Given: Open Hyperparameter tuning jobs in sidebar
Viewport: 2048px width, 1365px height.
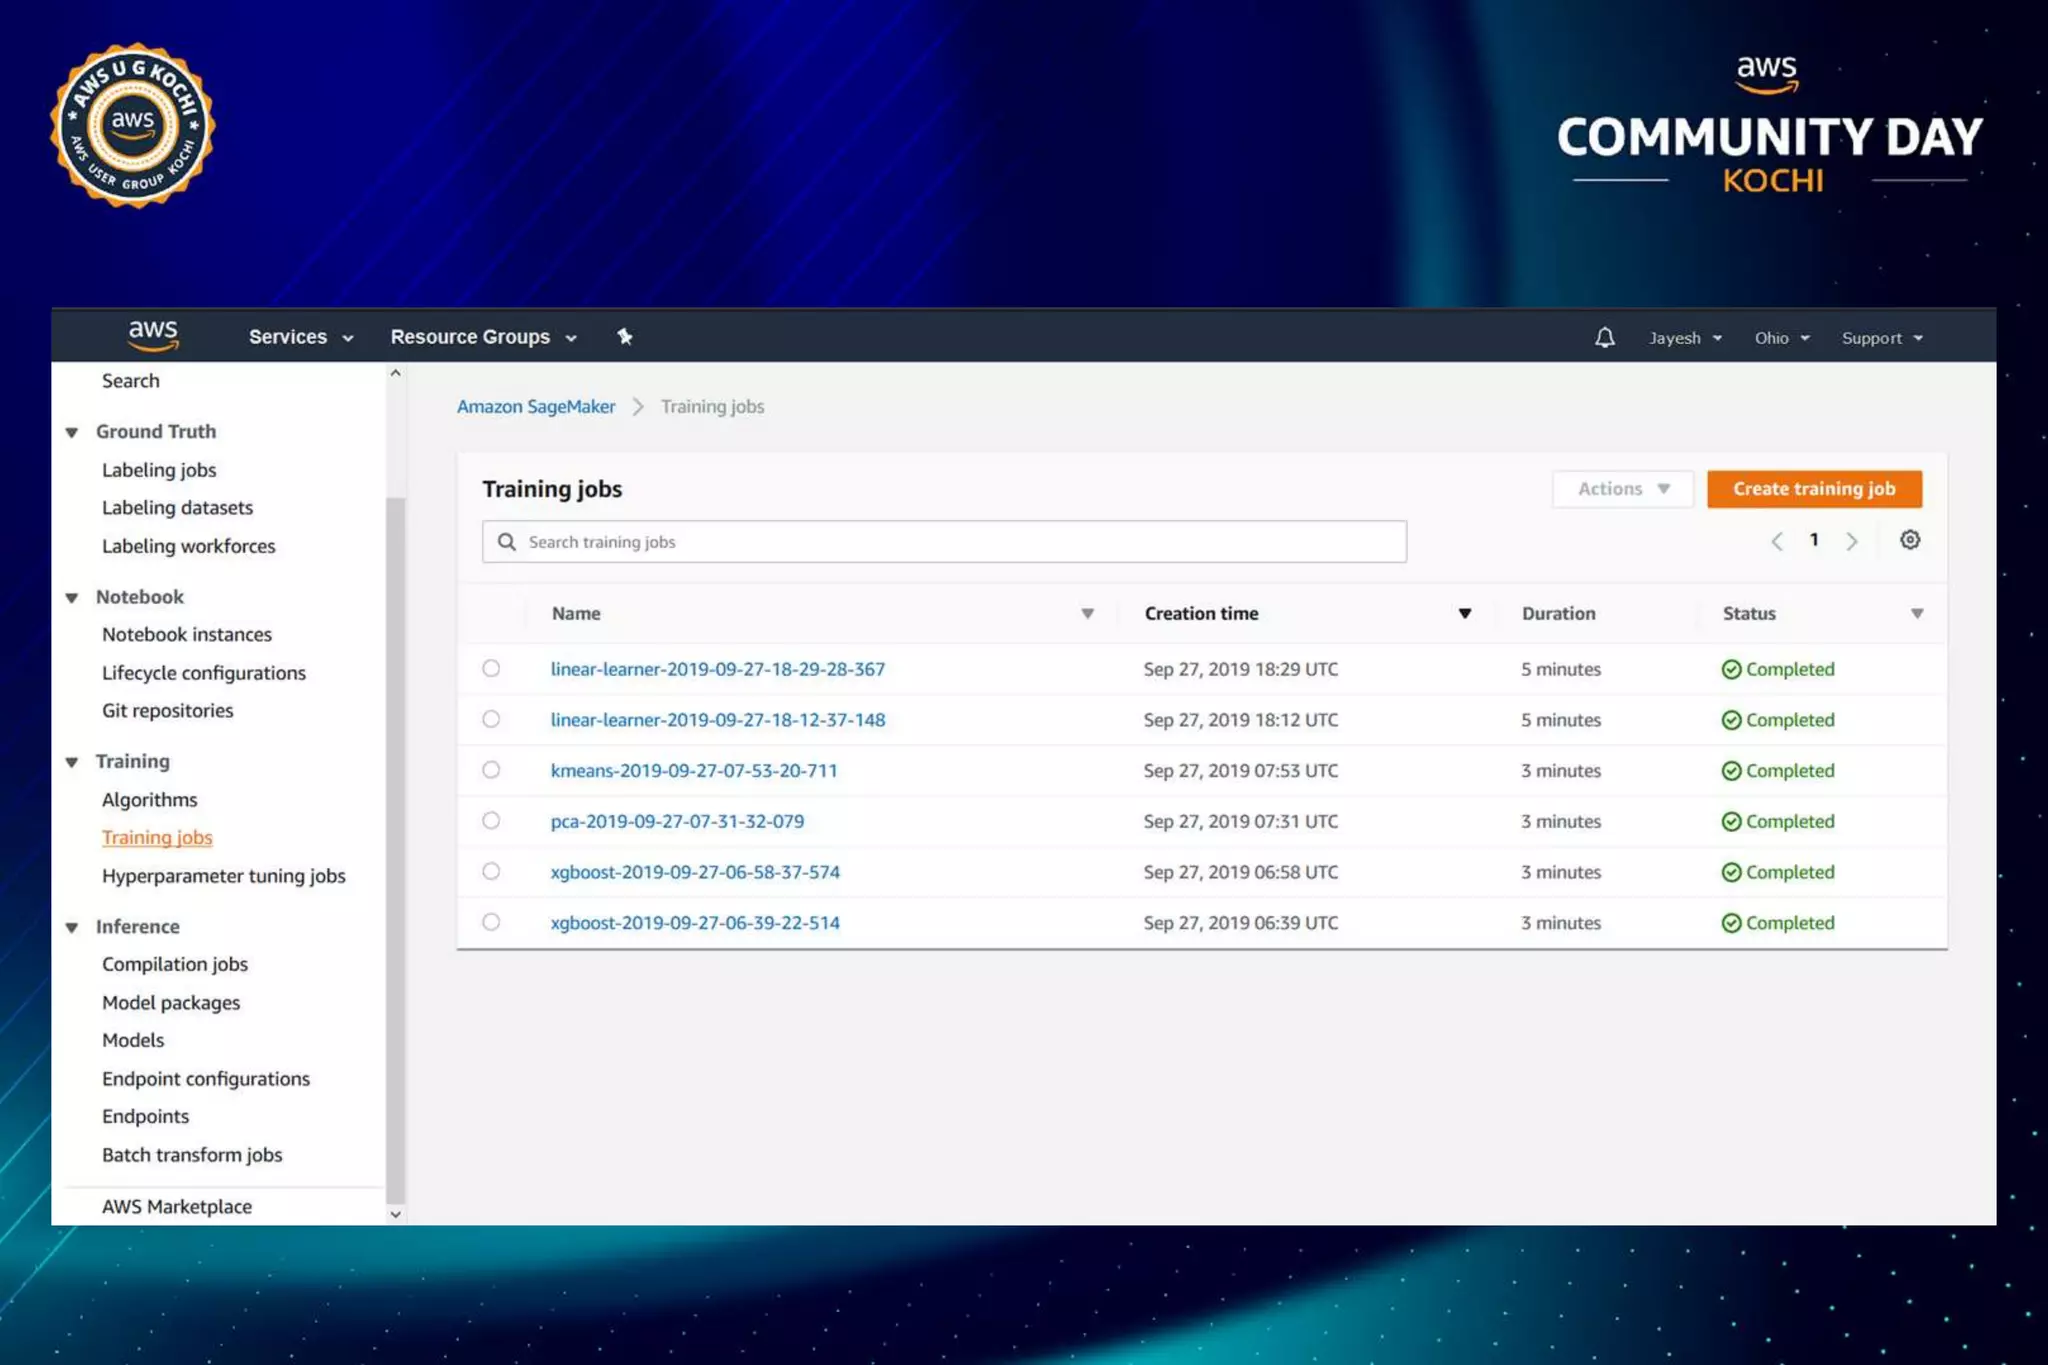Looking at the screenshot, I should (223, 876).
